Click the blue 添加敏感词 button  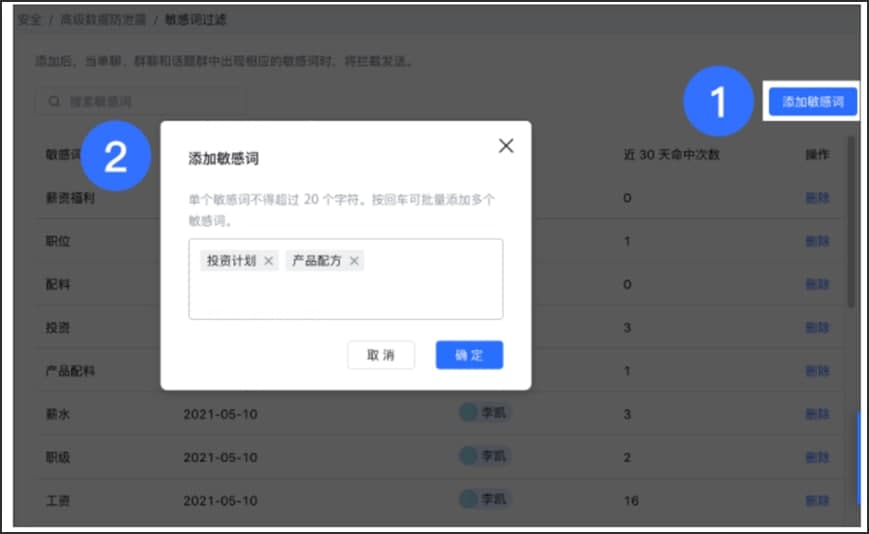point(812,102)
